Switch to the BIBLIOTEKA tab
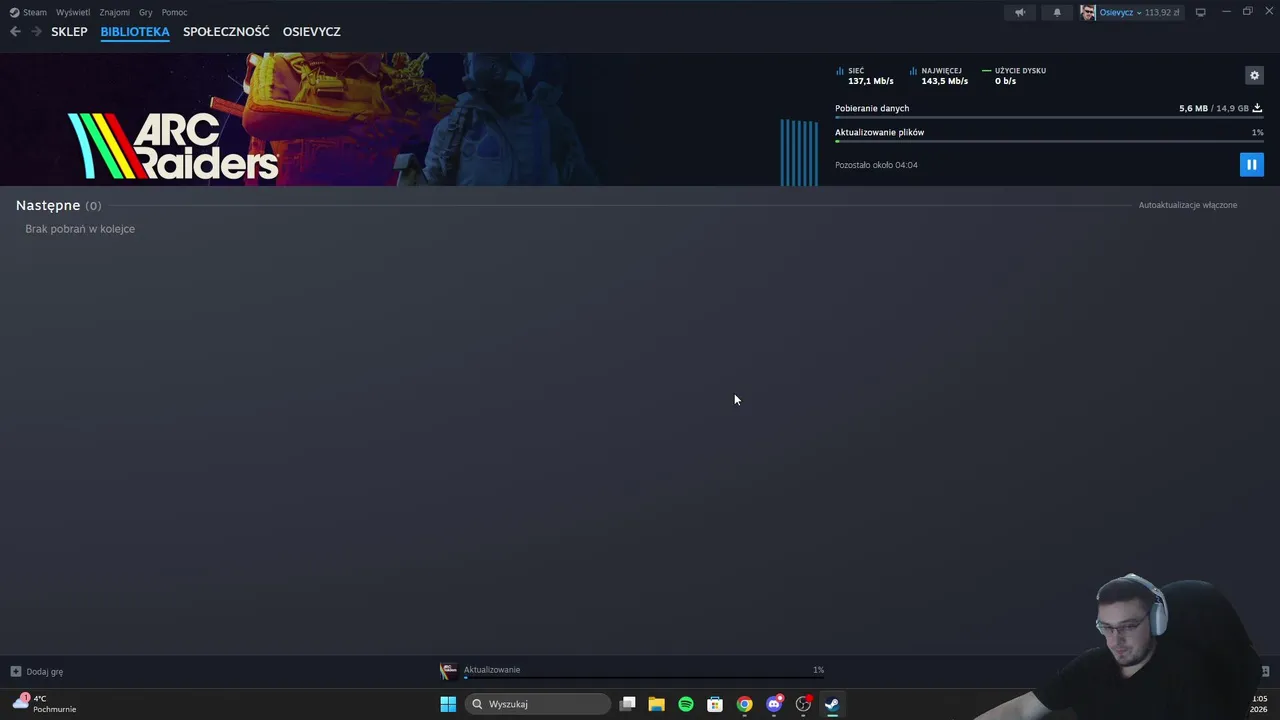Screen dimensions: 1280x720 [135, 32]
